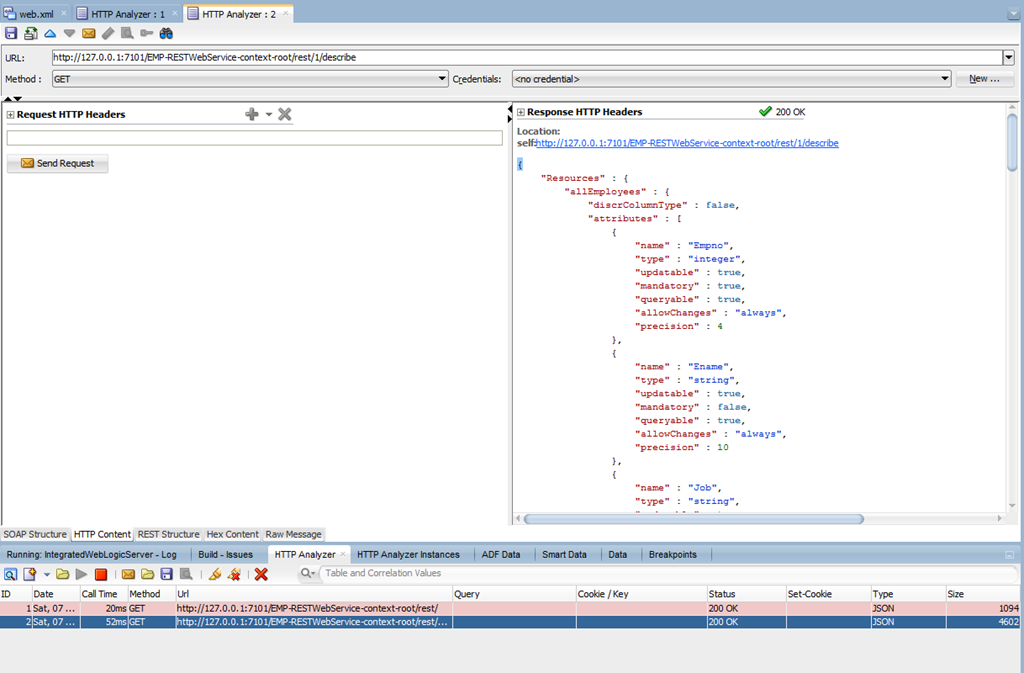Click the magnifier icon in the log toolbar

pos(11,574)
